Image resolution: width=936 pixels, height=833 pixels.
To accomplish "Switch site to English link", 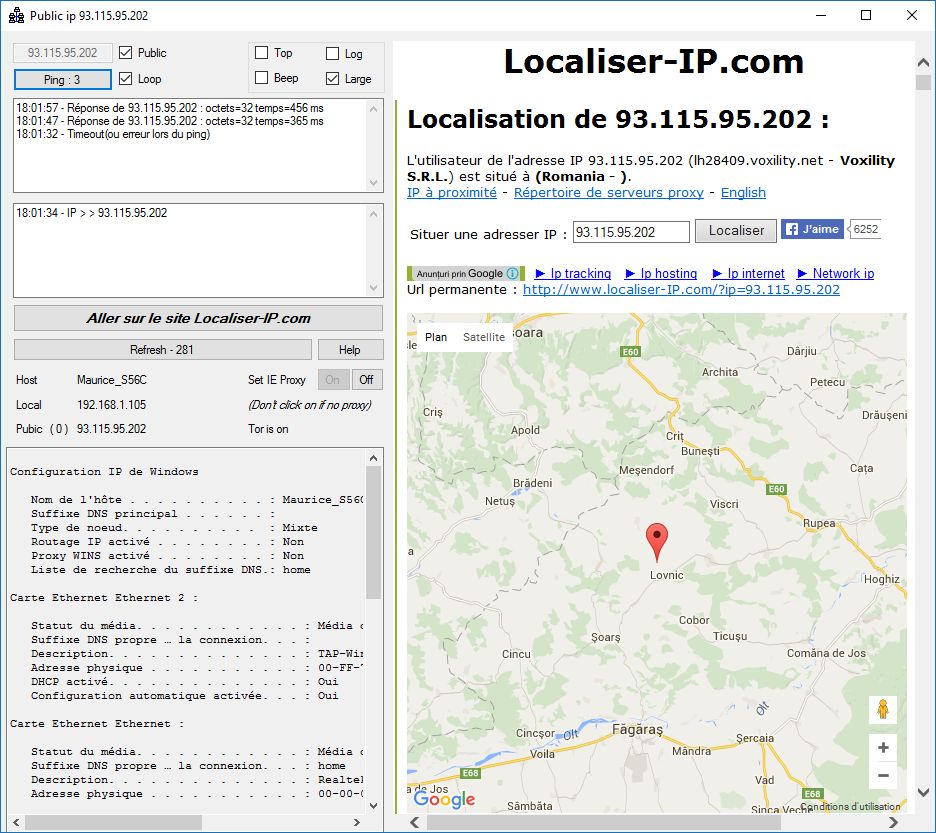I will (743, 192).
